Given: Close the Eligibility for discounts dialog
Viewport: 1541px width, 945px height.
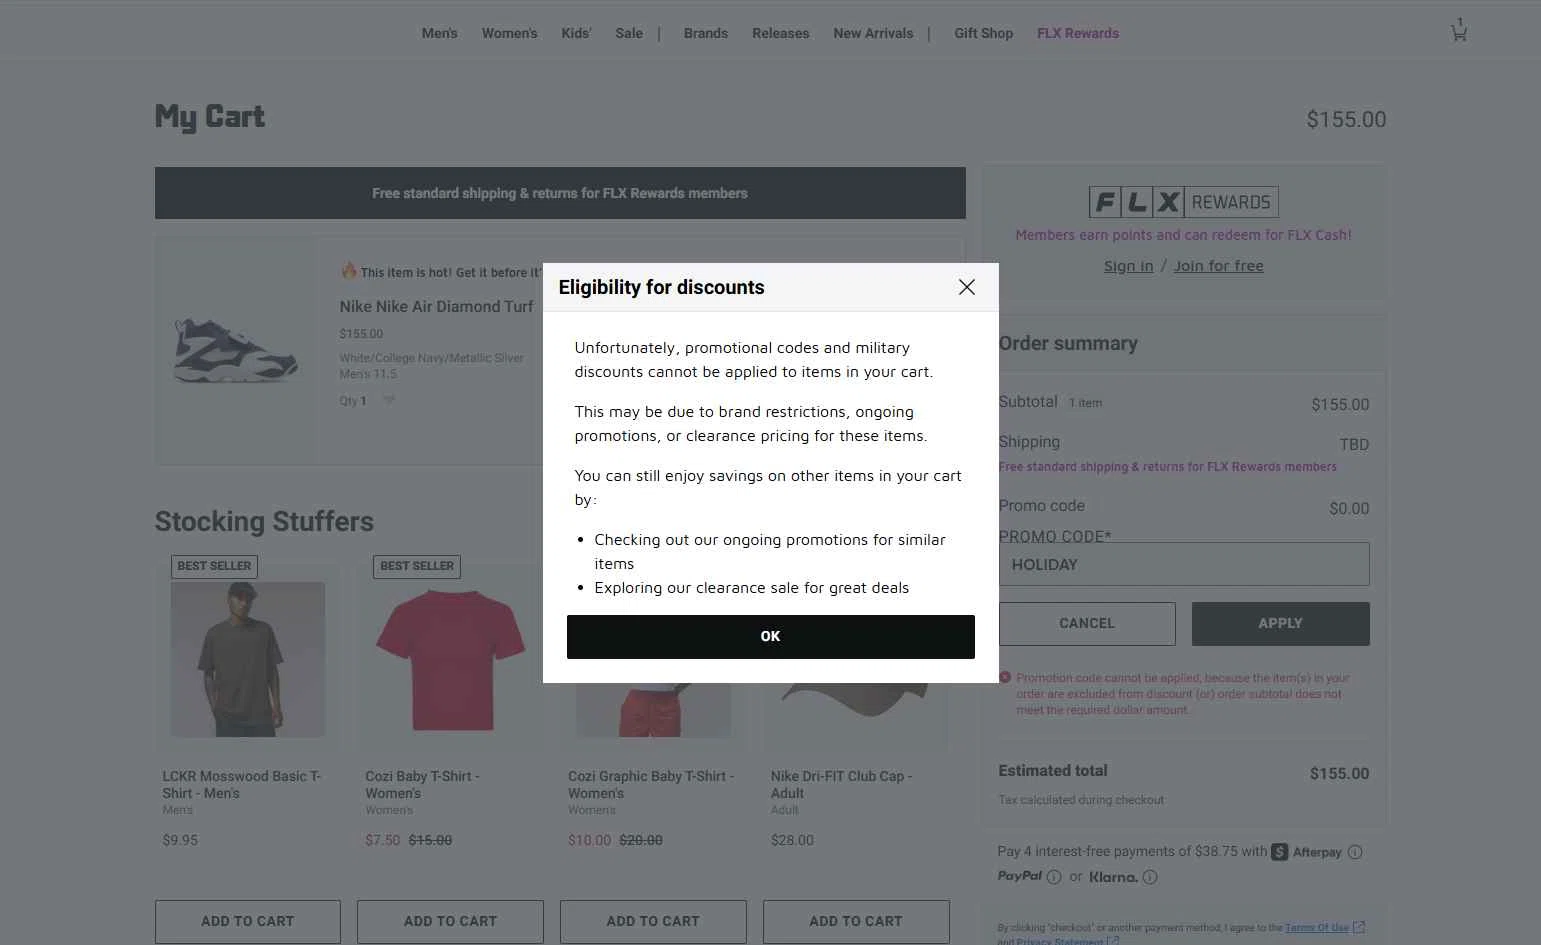Looking at the screenshot, I should click(x=966, y=287).
